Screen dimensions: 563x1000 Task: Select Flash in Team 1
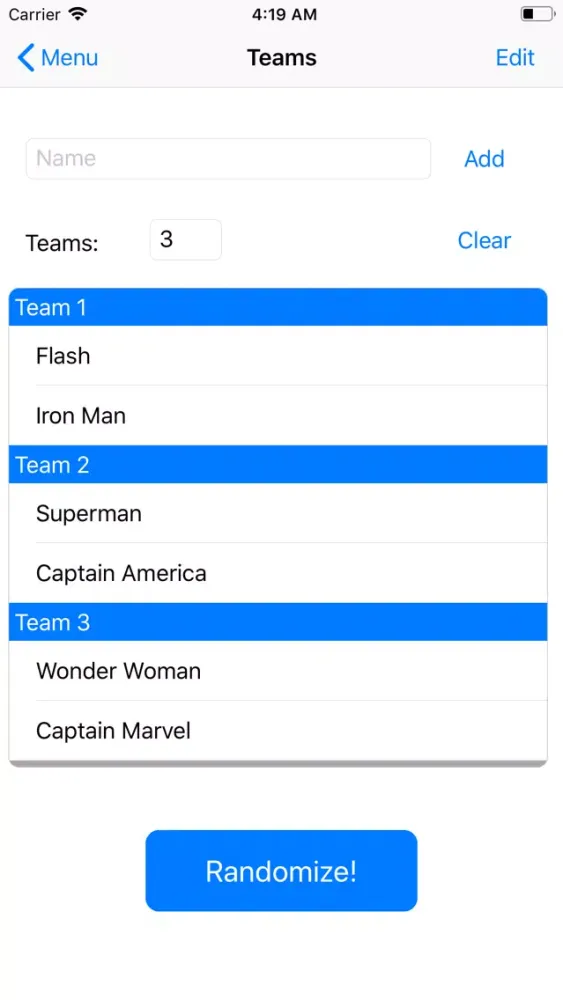point(278,356)
